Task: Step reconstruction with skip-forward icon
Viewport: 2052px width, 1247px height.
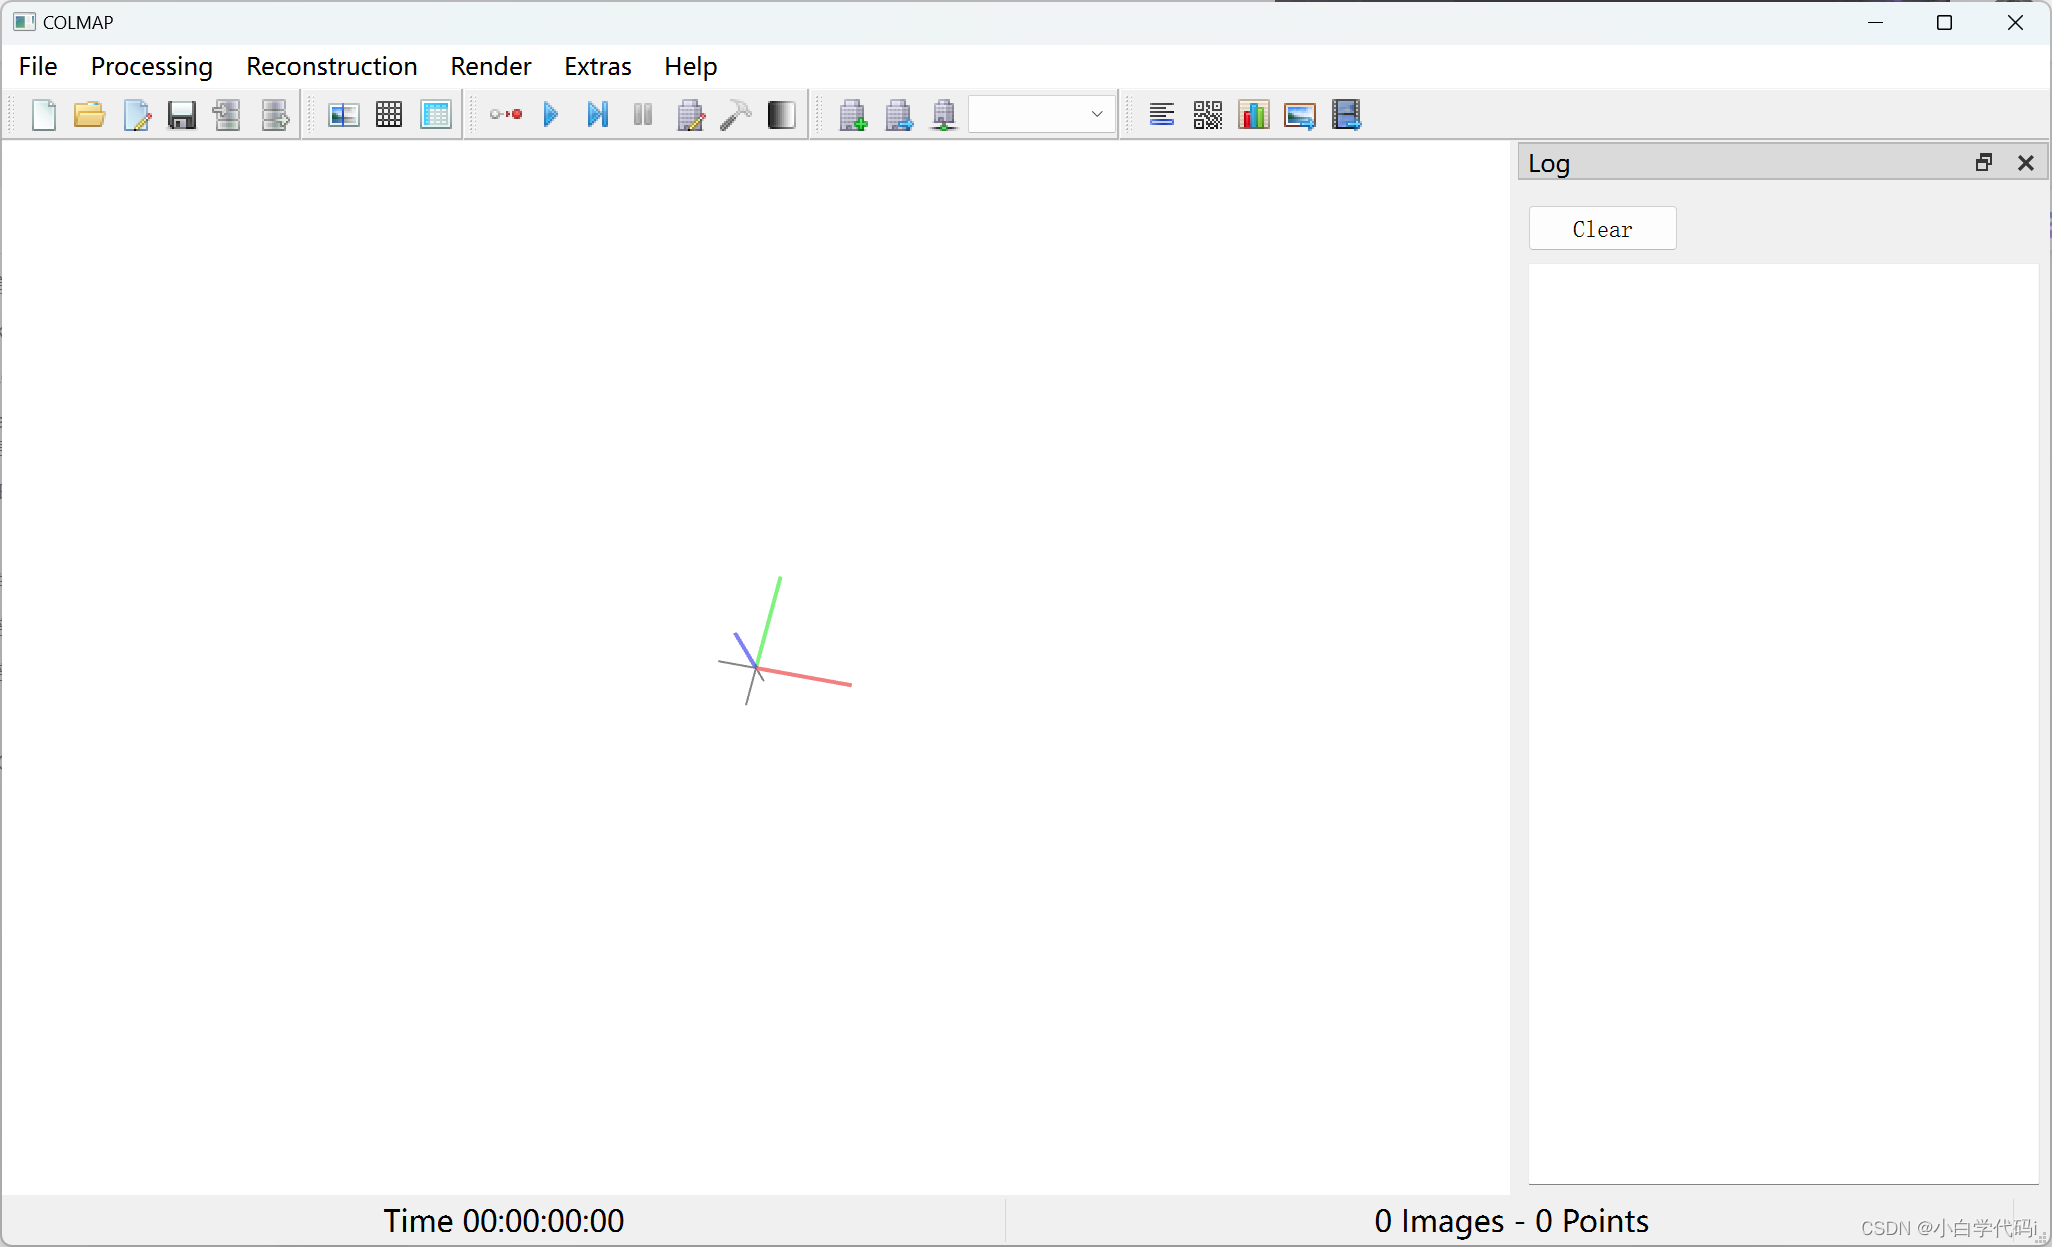Action: [x=597, y=115]
